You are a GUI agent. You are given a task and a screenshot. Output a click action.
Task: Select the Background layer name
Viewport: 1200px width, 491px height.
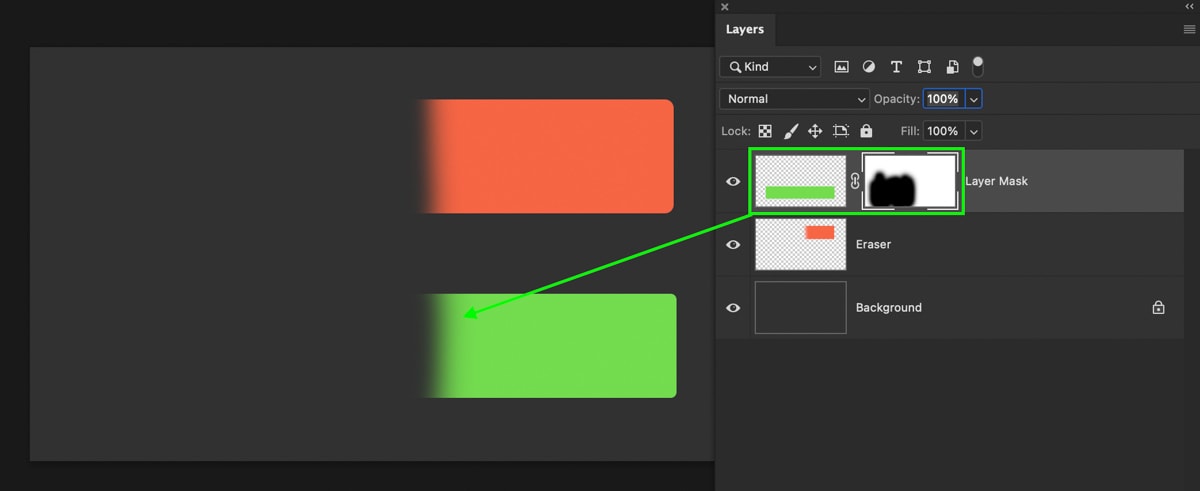889,308
